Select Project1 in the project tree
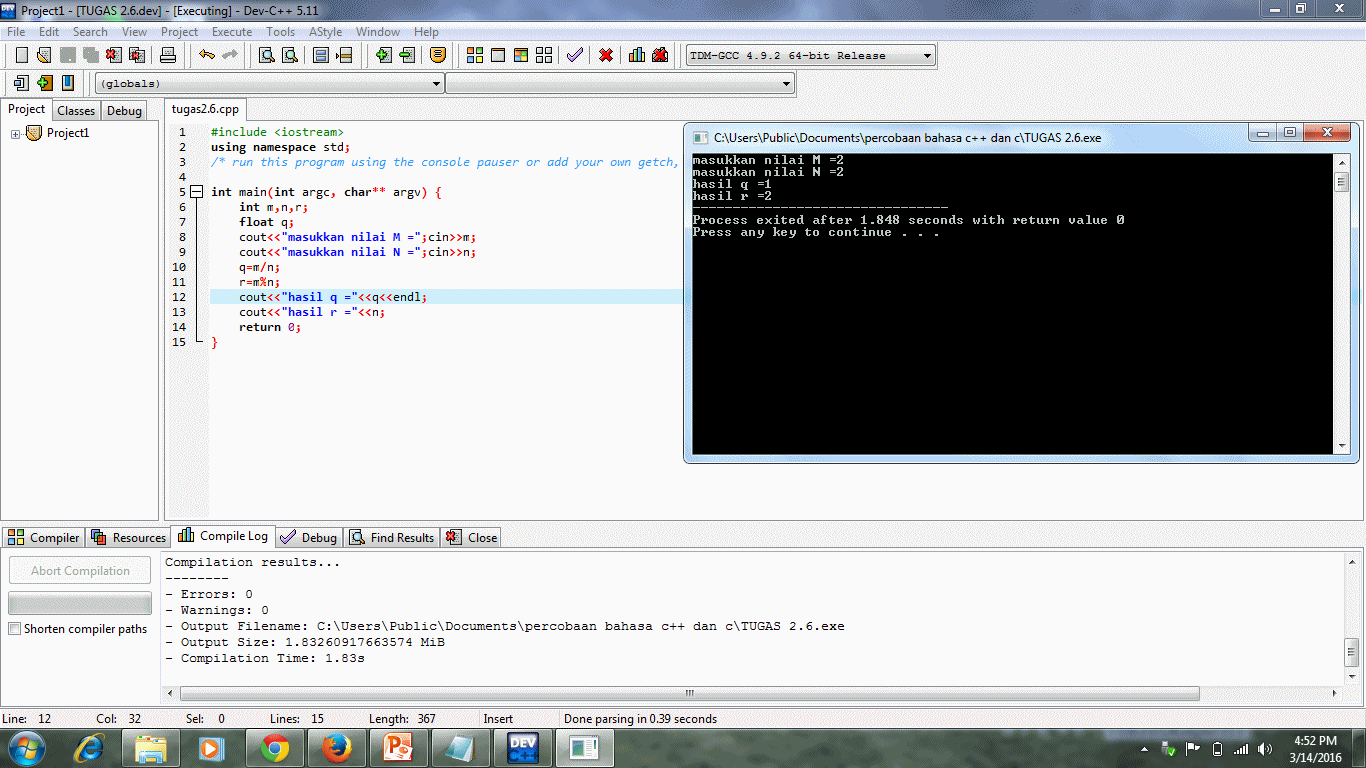This screenshot has height=768, width=1366. (x=68, y=133)
